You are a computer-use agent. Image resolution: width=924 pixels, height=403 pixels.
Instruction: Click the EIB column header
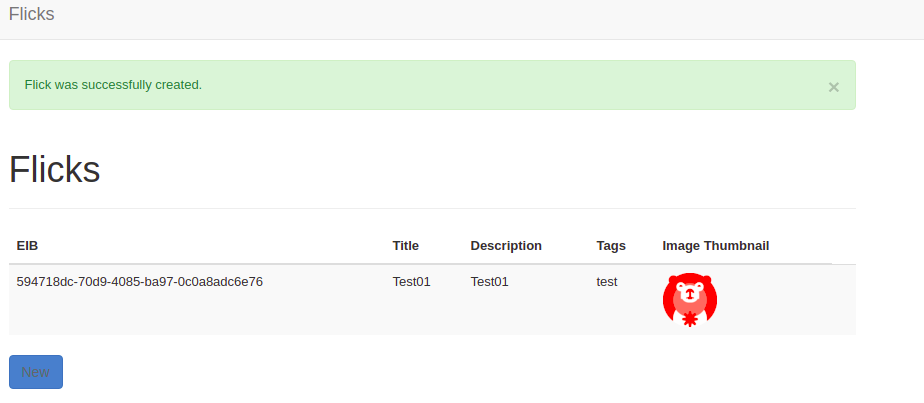click(x=27, y=245)
